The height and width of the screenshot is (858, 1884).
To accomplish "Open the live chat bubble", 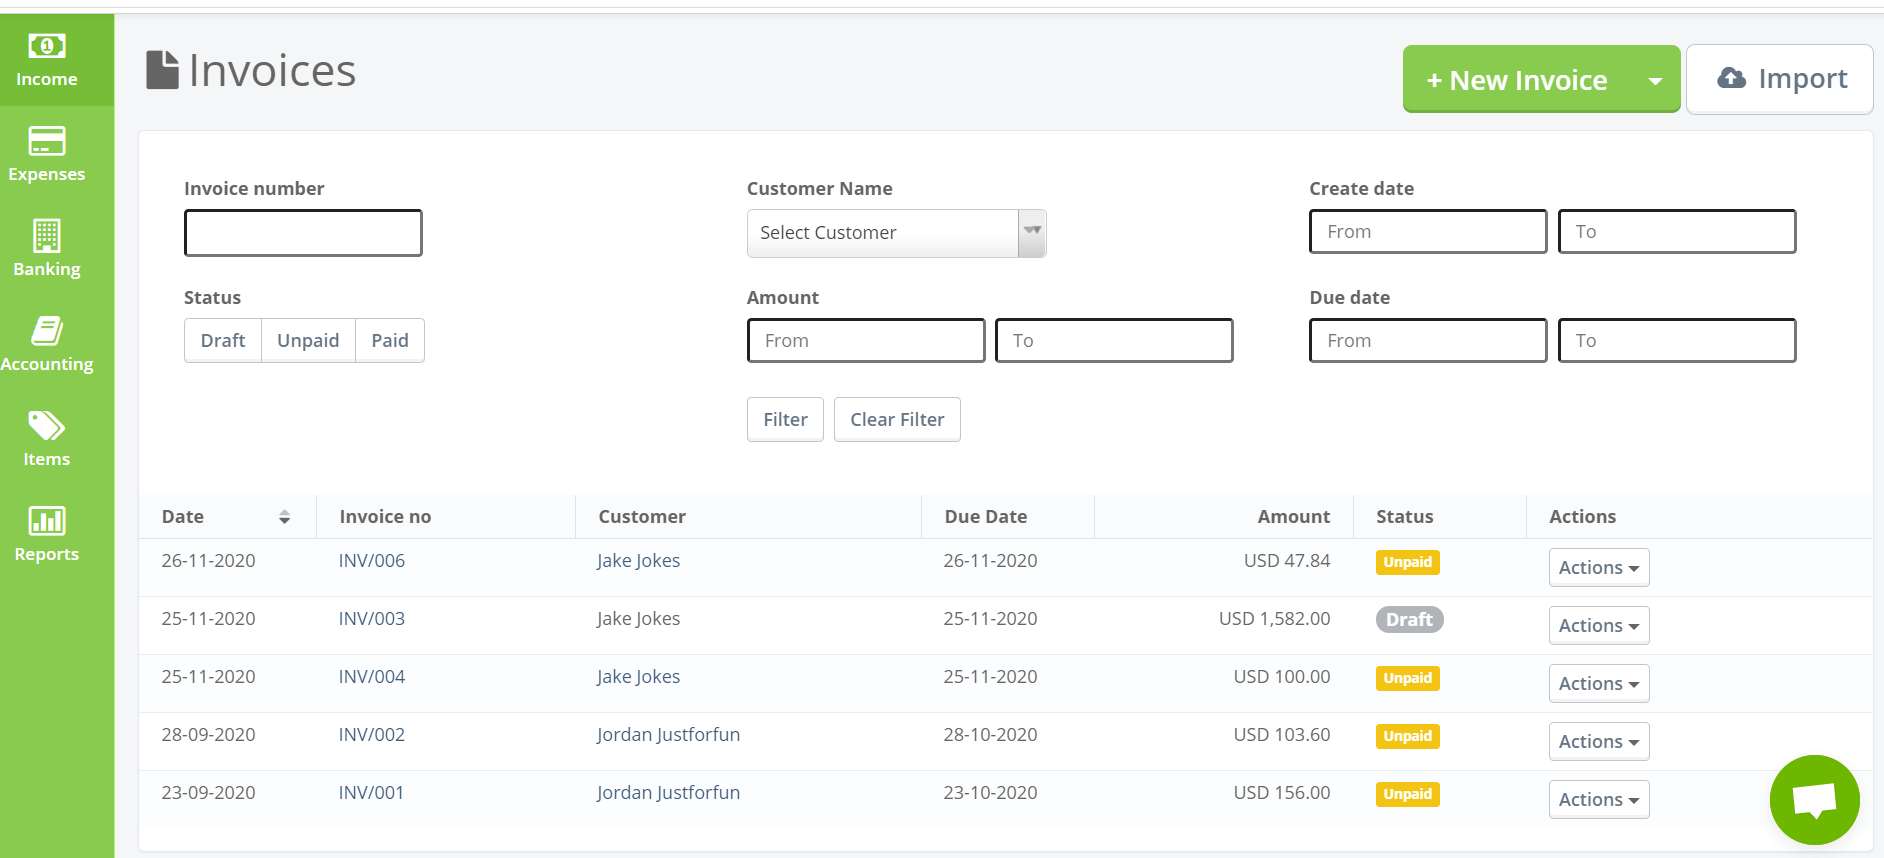I will click(1814, 800).
